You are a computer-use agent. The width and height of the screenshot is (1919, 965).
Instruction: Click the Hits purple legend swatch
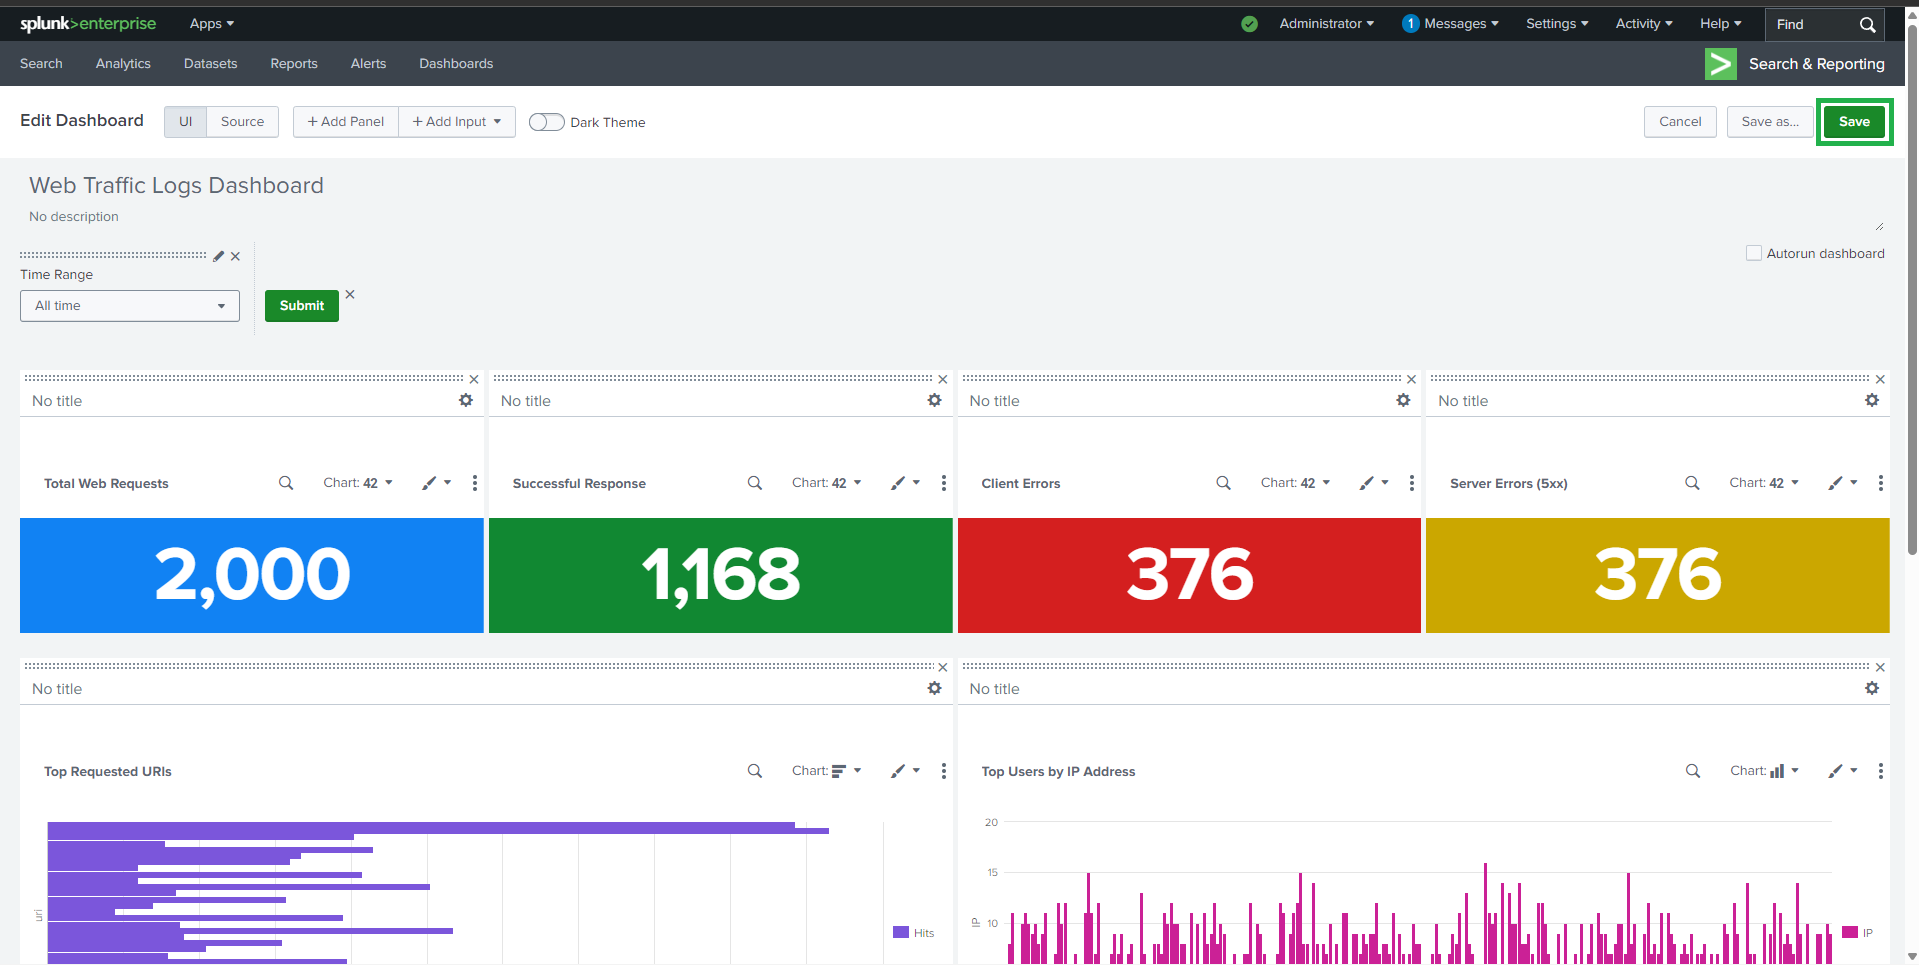pos(901,932)
